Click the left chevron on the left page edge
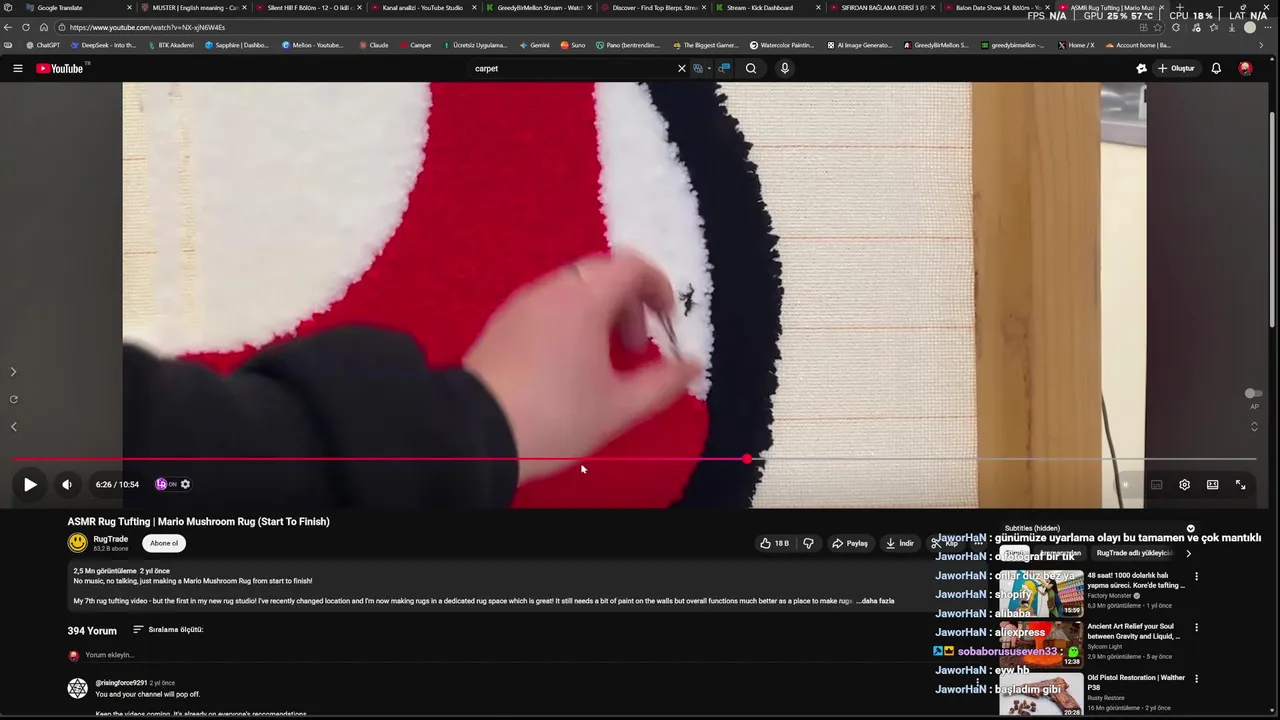Screen dimensions: 1280x720 coord(13,427)
